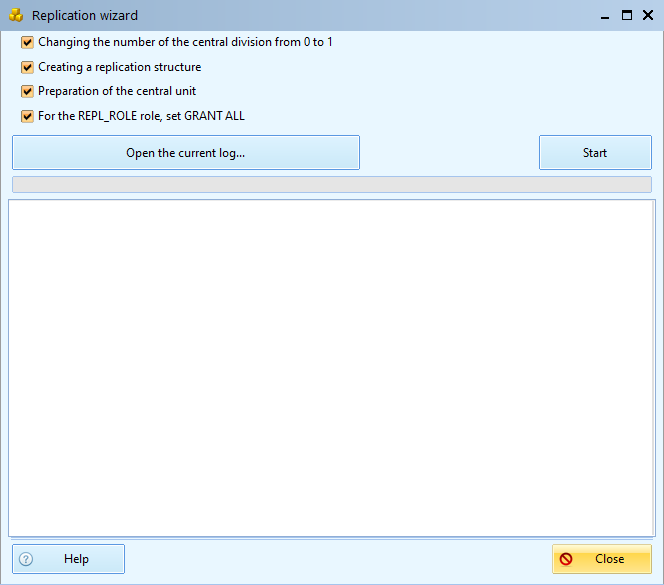Image resolution: width=664 pixels, height=585 pixels.
Task: Click the empty progress bar
Action: tap(331, 185)
